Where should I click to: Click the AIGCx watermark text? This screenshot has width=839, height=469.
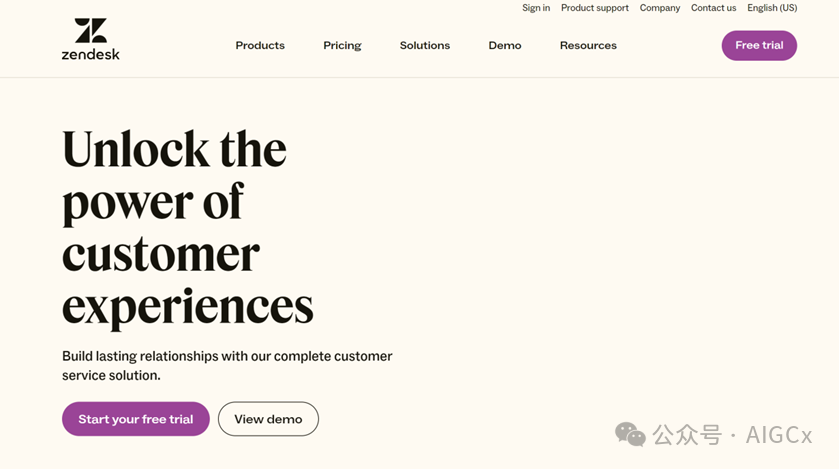[x=779, y=435]
